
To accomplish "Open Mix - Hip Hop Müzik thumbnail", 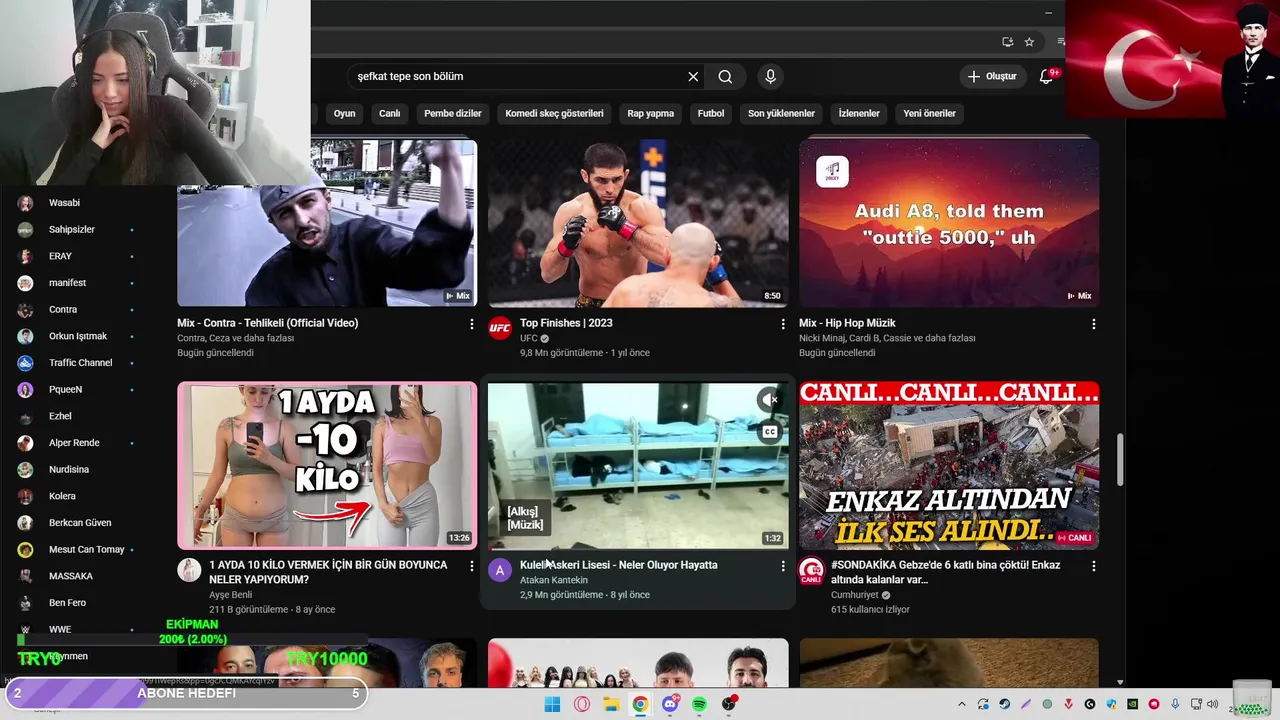I will pyautogui.click(x=949, y=222).
